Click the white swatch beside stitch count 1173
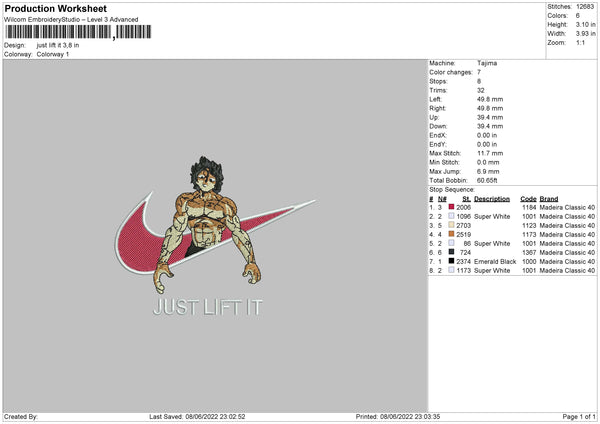This screenshot has height=424, width=600. pyautogui.click(x=452, y=270)
